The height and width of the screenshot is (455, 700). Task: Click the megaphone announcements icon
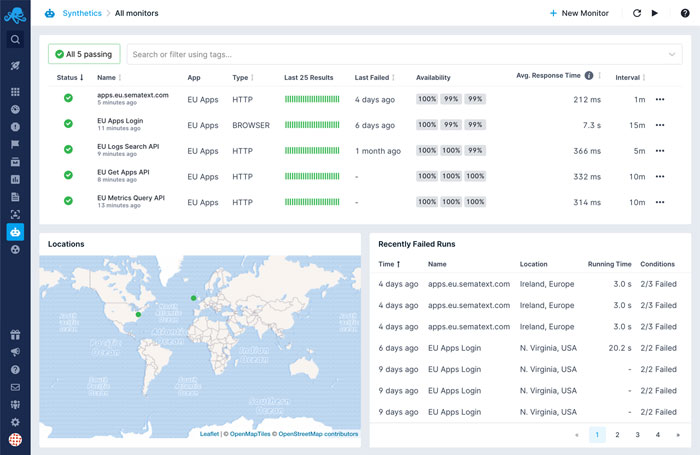[15, 352]
